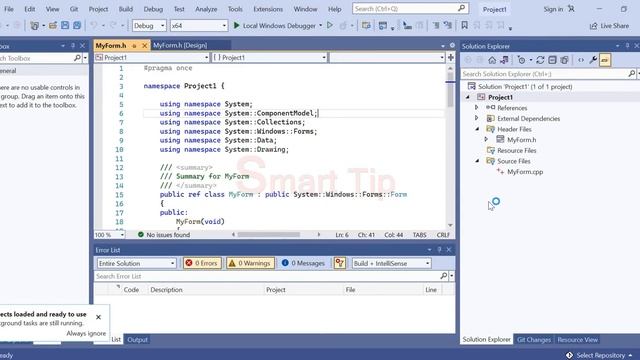Open the 100 % zoom dropdown

pos(109,235)
